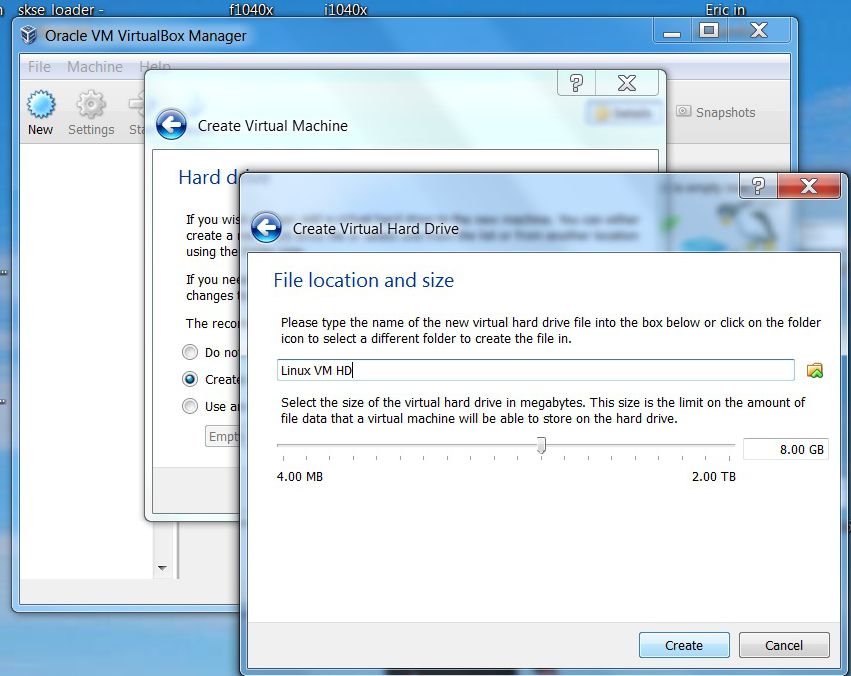Open the 'Empty' existing drive dropdown
The height and width of the screenshot is (676, 851).
(x=222, y=437)
